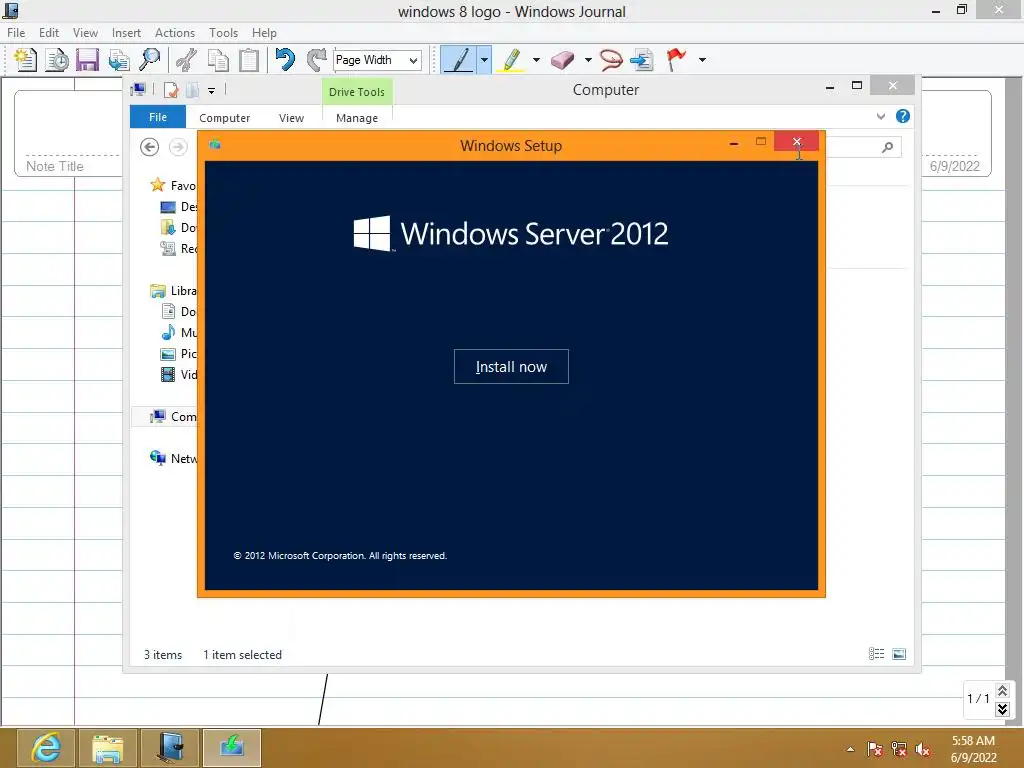
Task: Open File Explorer from the taskbar
Action: pos(108,748)
